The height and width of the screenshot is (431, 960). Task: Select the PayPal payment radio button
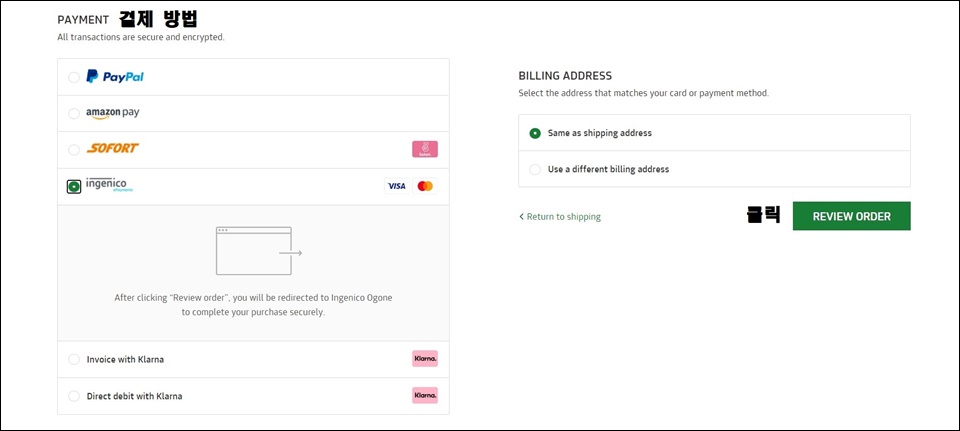(73, 77)
